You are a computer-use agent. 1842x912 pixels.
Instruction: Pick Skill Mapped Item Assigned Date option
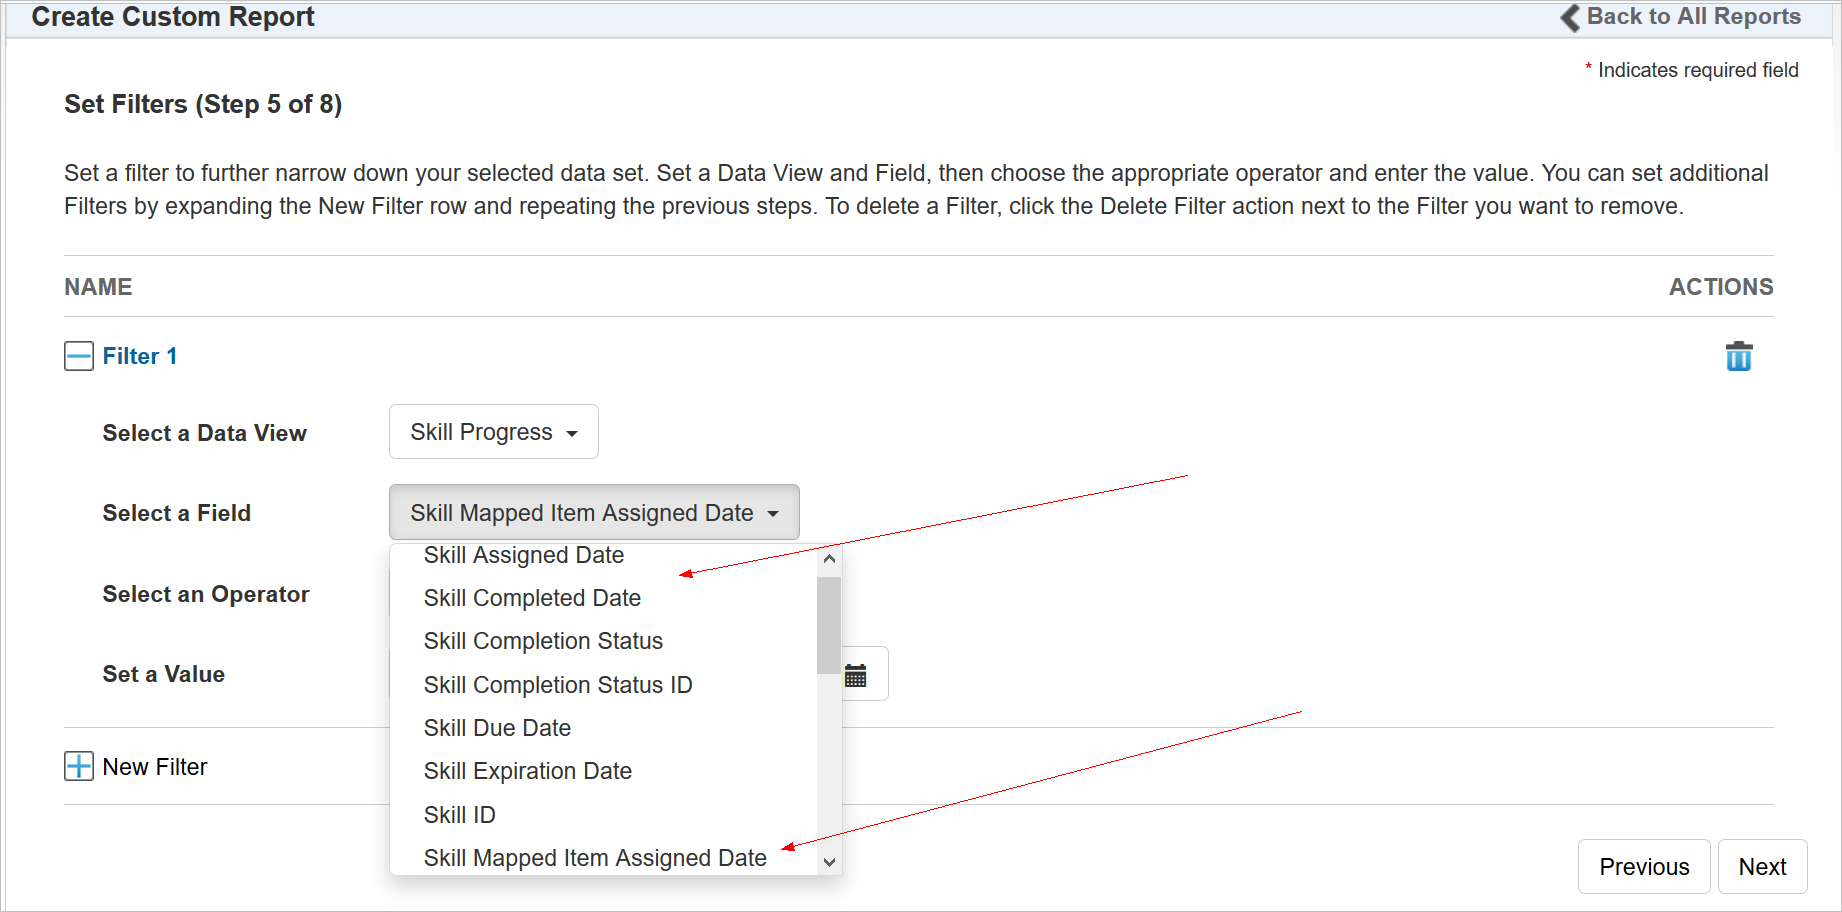pos(594,858)
